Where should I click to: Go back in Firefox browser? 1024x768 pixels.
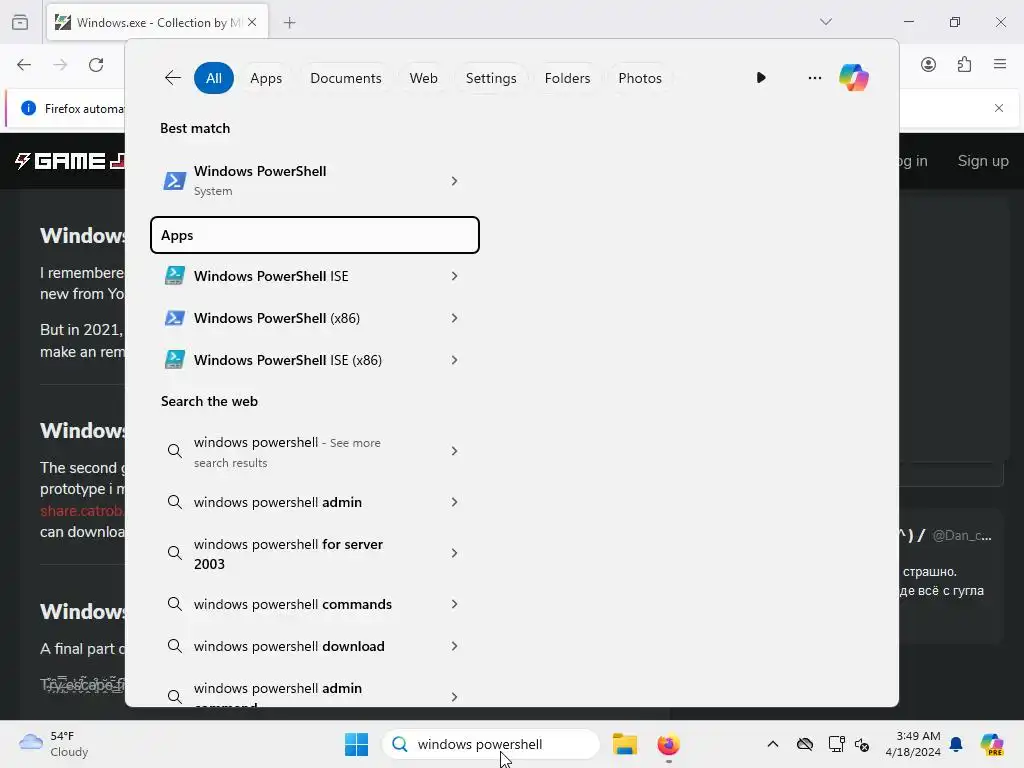tap(24, 65)
